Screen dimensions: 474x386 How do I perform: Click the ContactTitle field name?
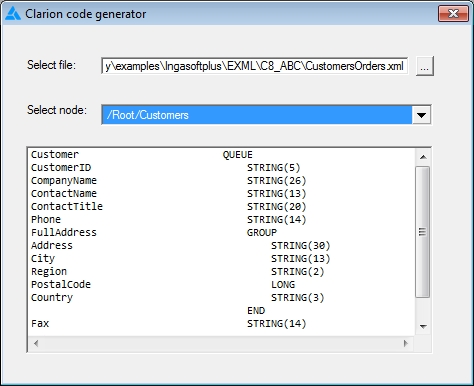click(67, 206)
